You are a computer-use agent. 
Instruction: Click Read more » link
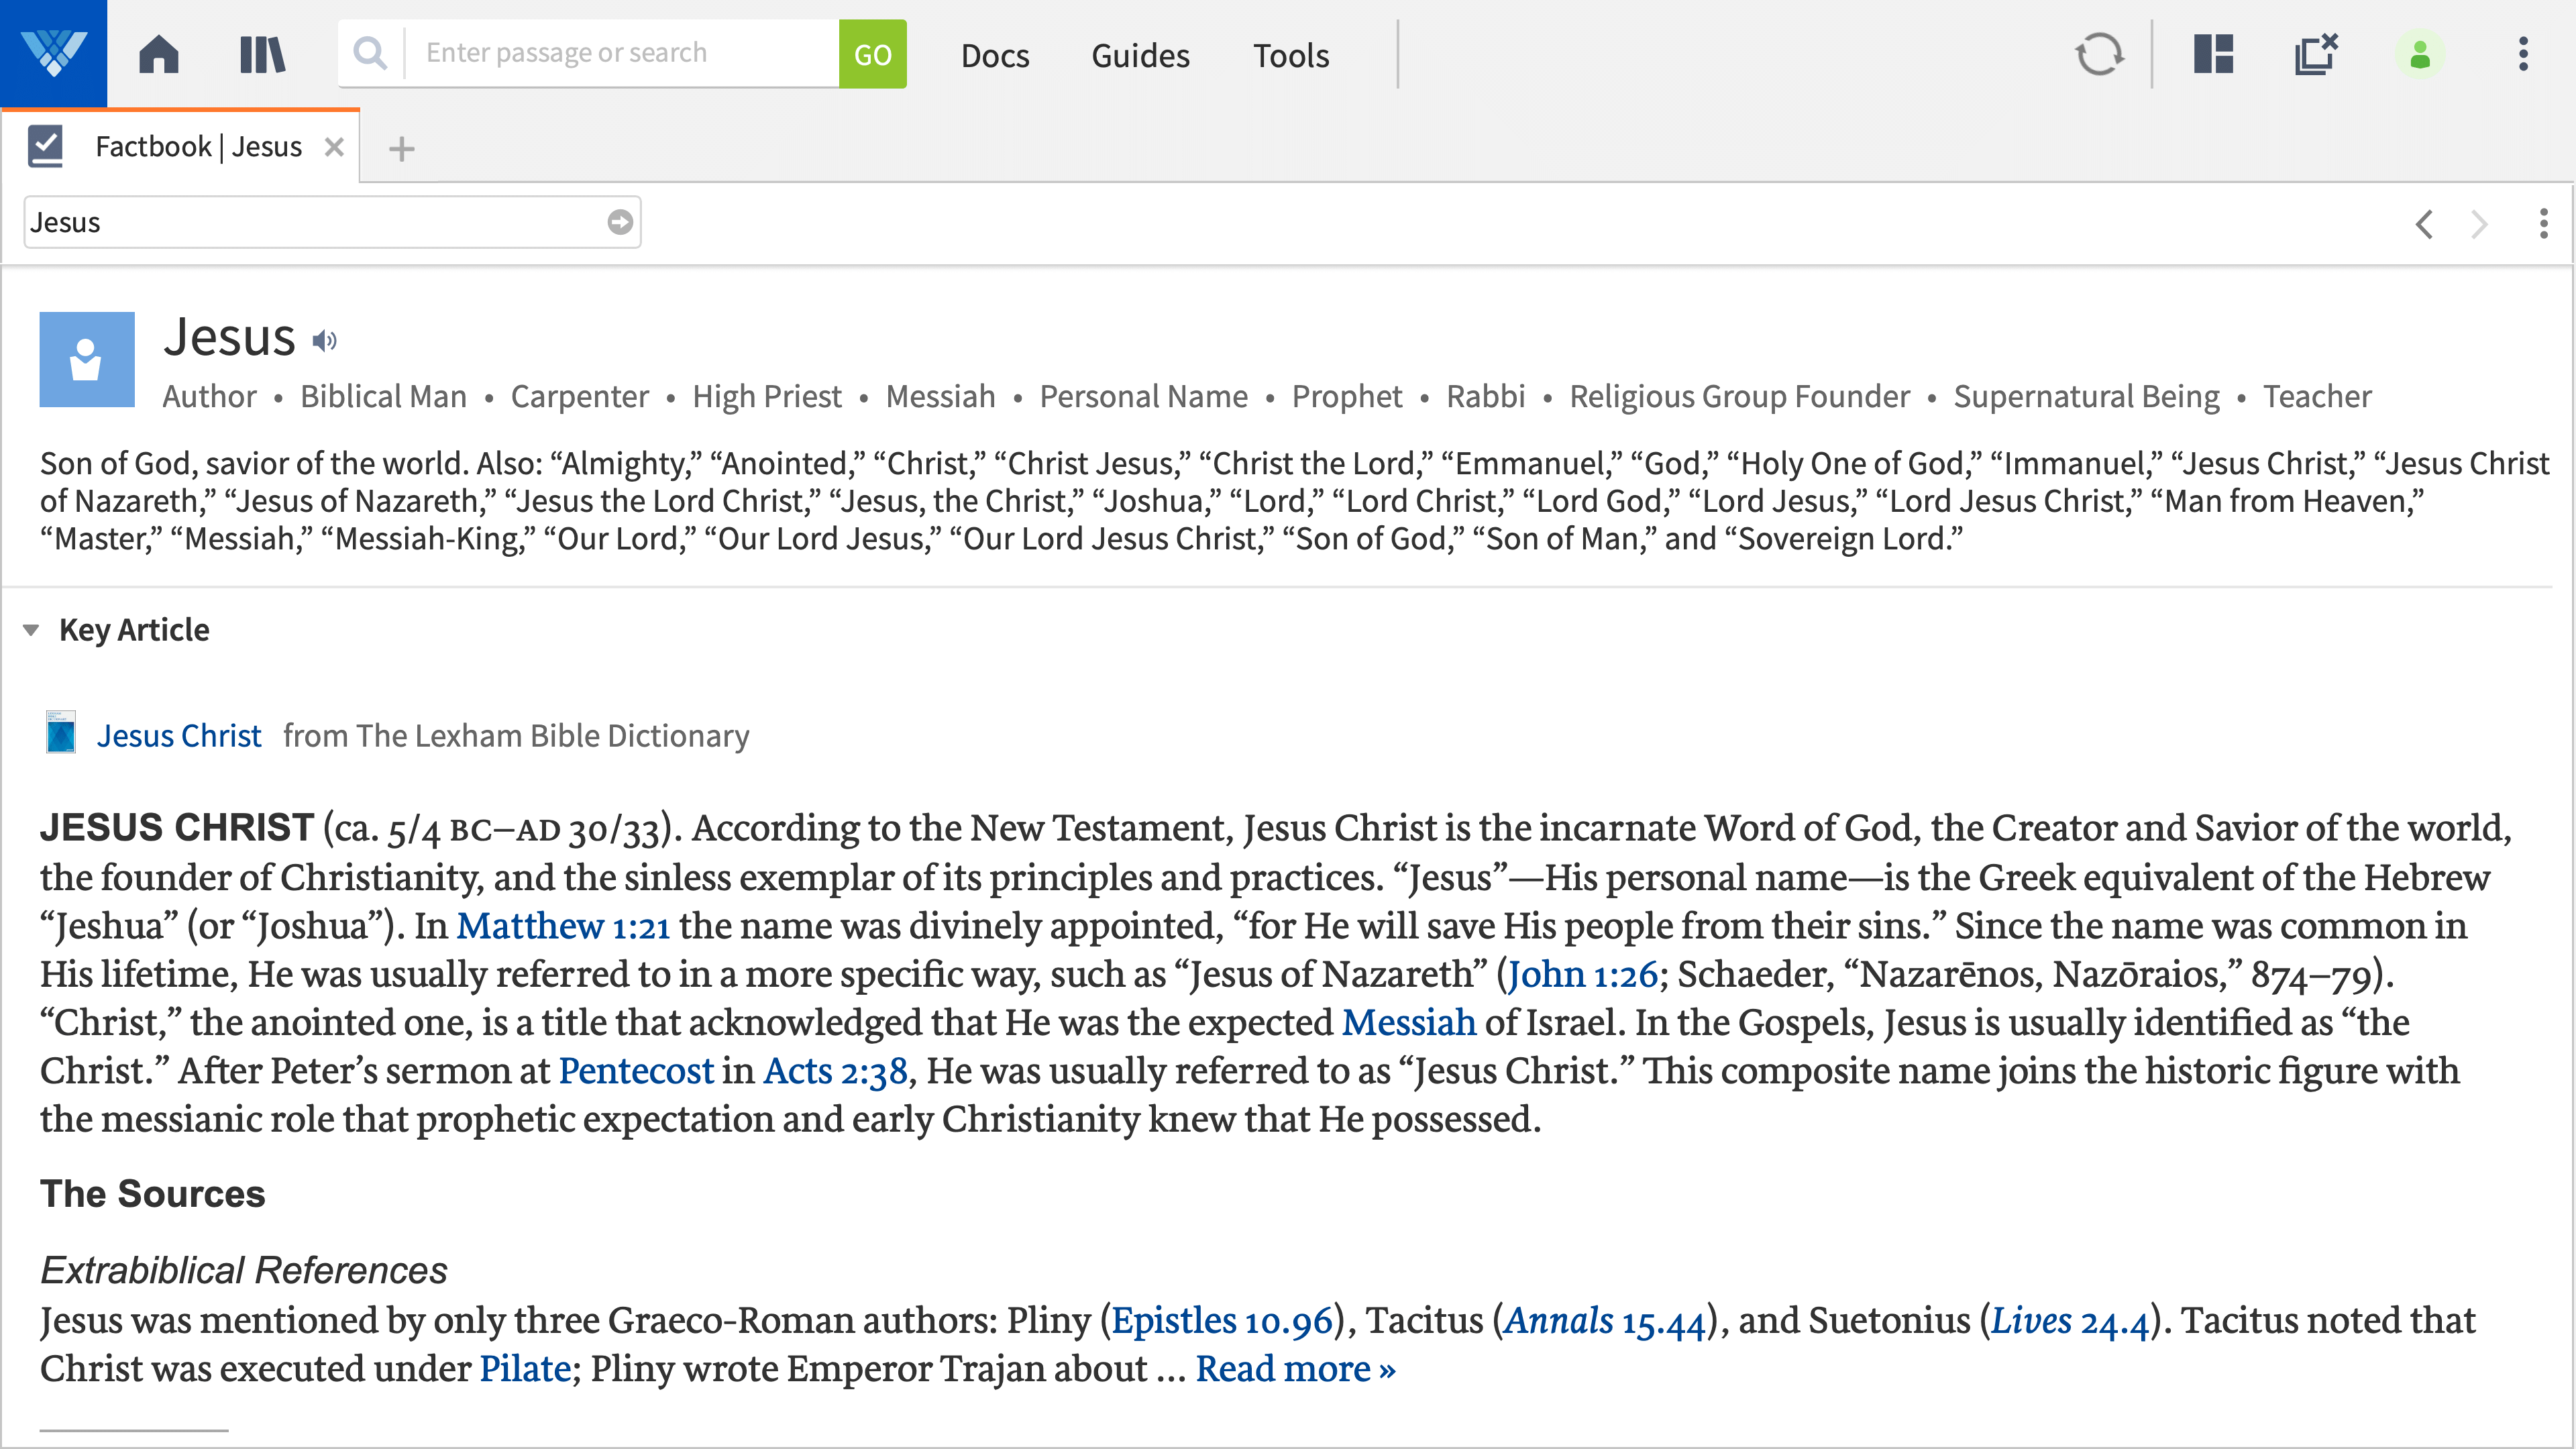[x=1296, y=1369]
